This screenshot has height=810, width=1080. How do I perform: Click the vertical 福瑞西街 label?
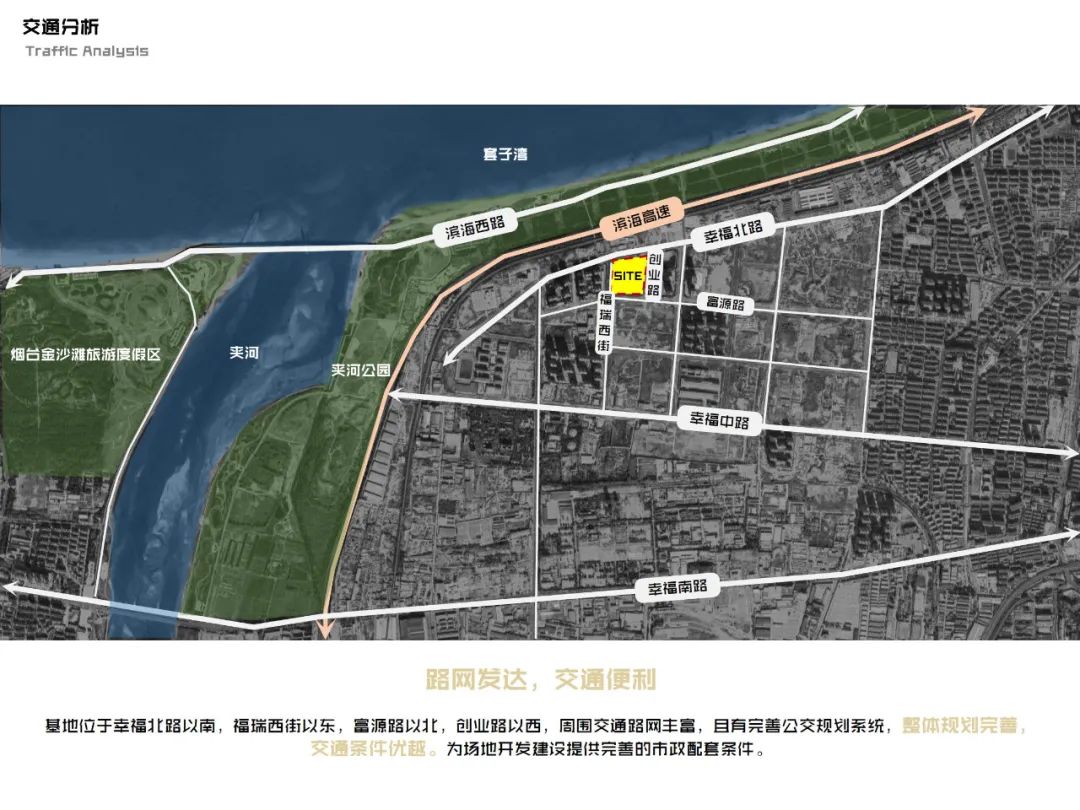point(605,323)
